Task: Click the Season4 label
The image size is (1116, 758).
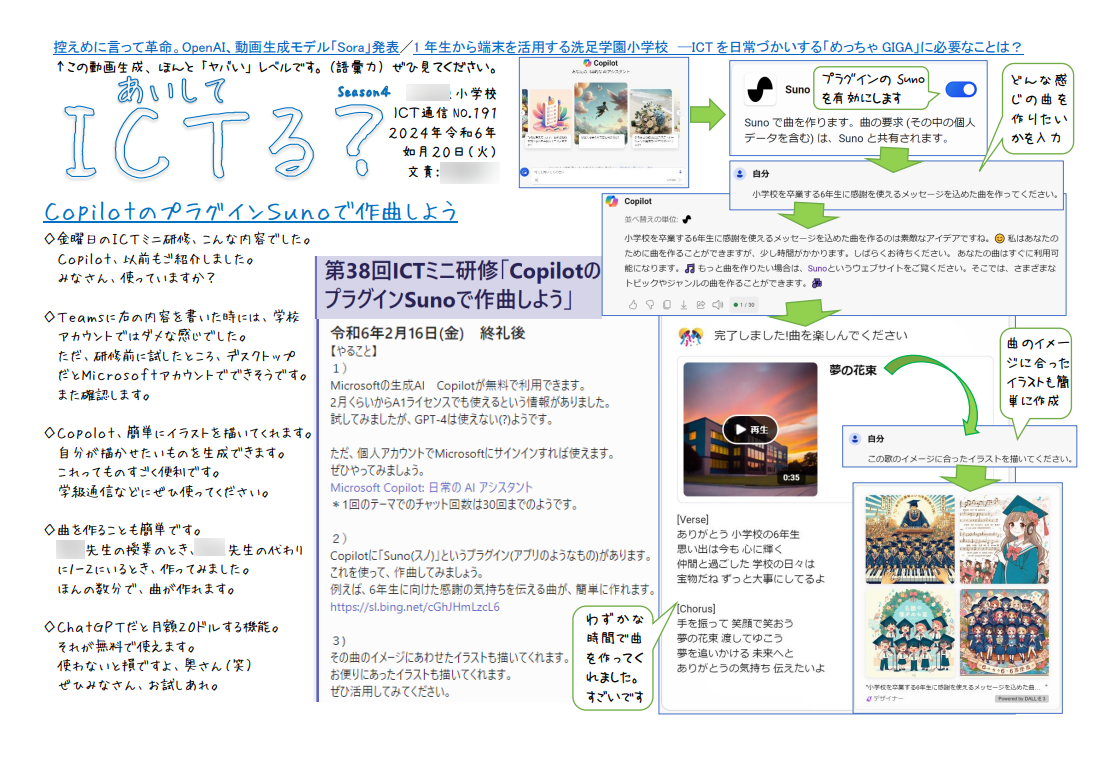Action: [364, 93]
